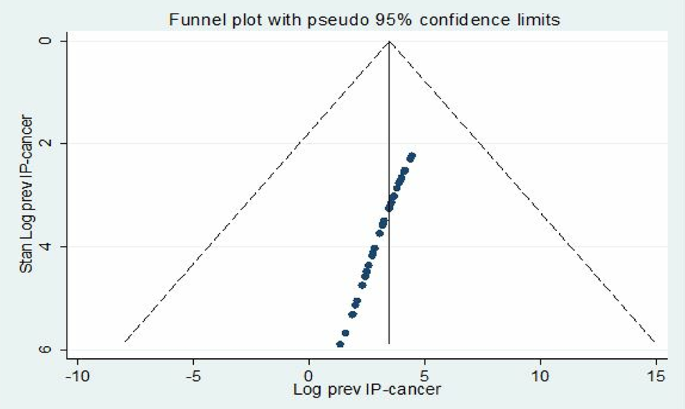685x409 pixels.
Task: Select the left dashed confidence limit line
Action: click(x=257, y=191)
